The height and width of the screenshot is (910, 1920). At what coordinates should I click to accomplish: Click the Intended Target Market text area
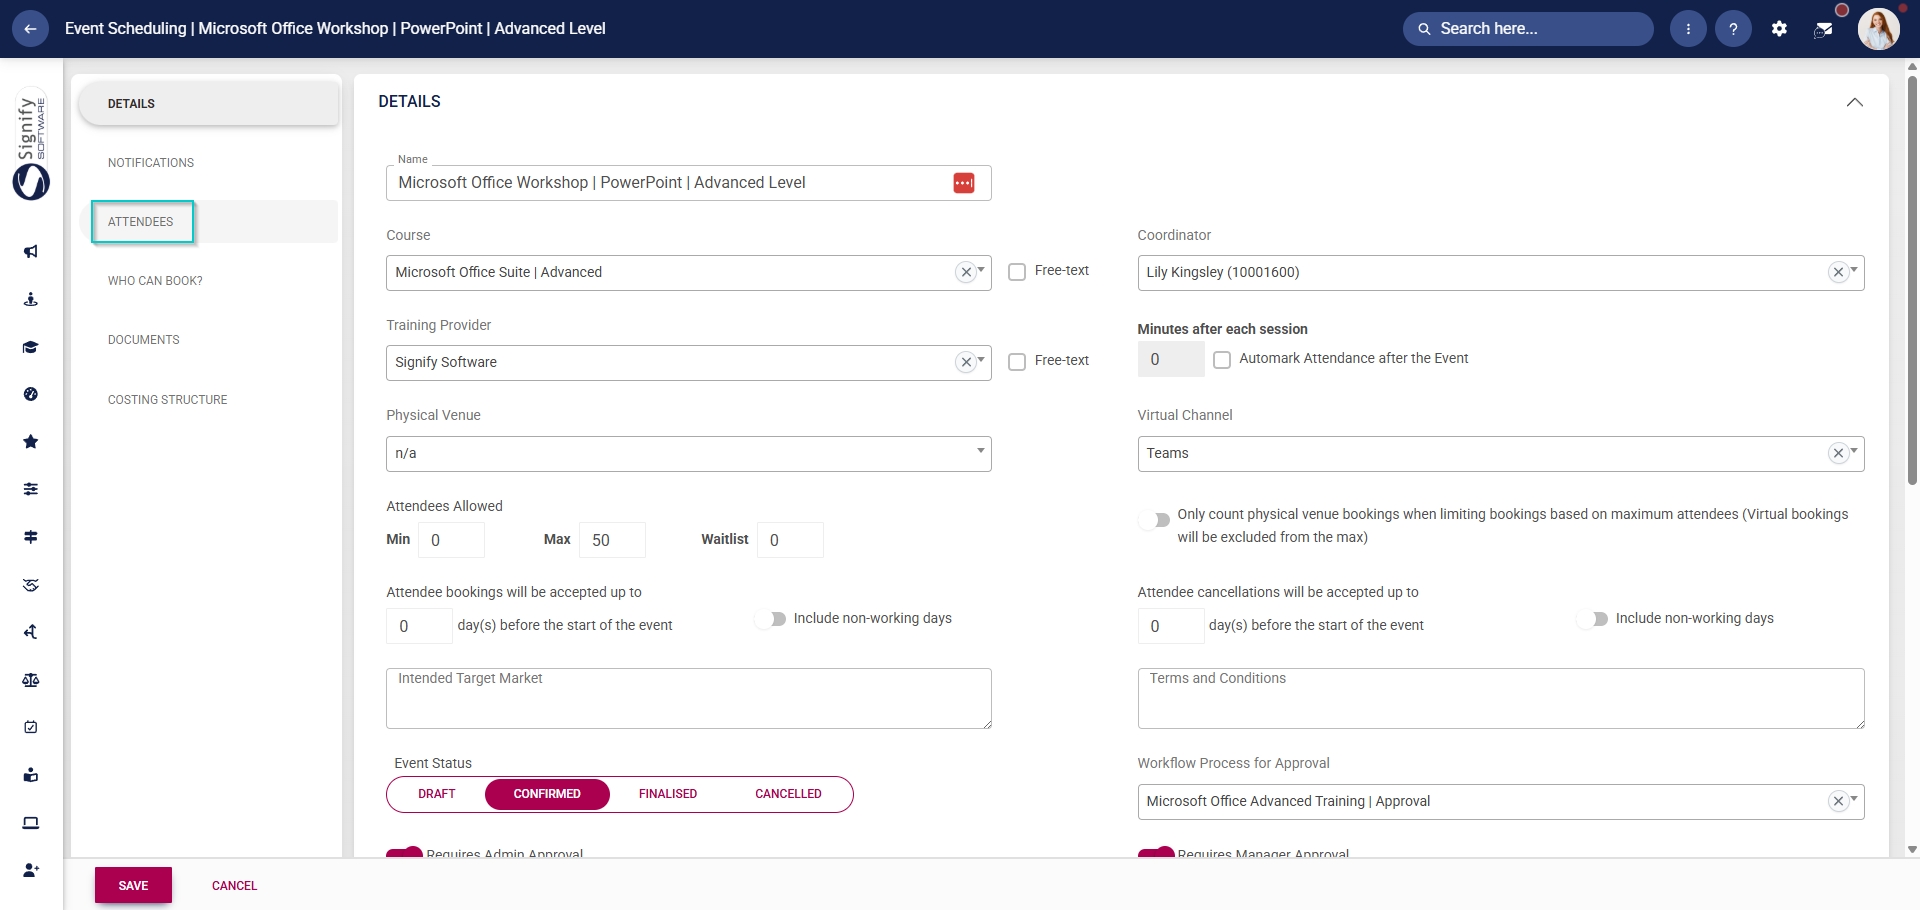point(689,698)
